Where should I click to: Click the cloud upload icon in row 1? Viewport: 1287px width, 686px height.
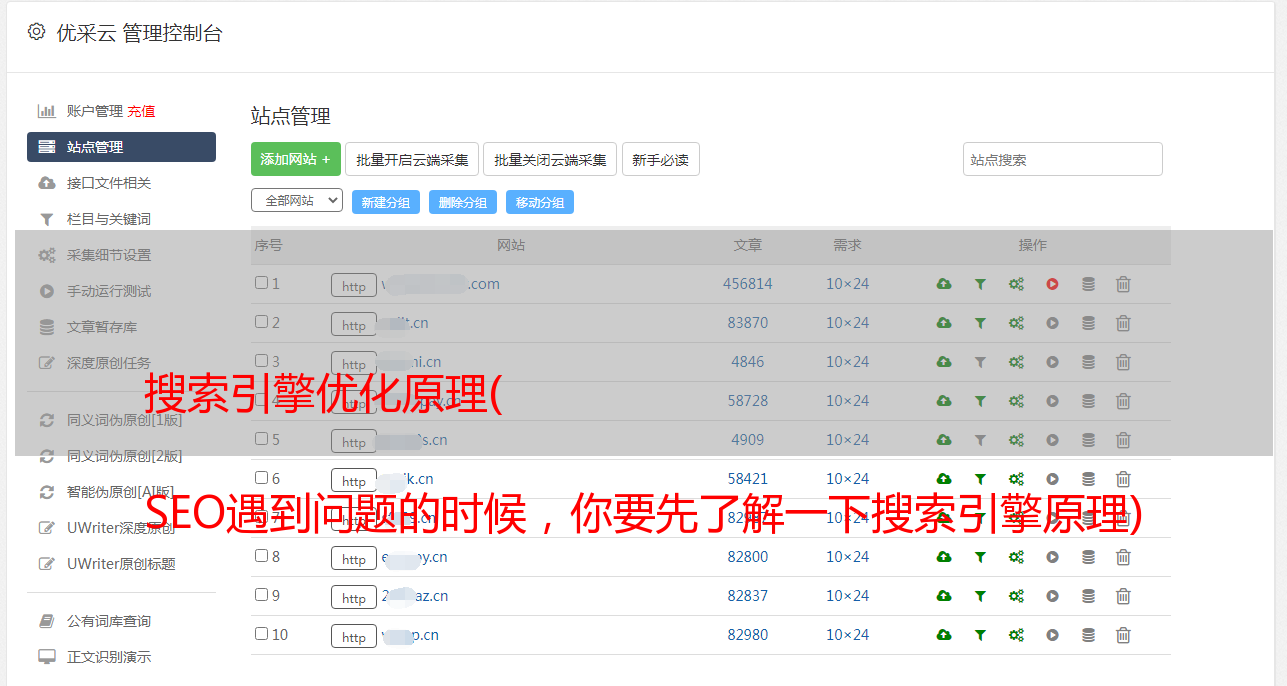click(944, 284)
